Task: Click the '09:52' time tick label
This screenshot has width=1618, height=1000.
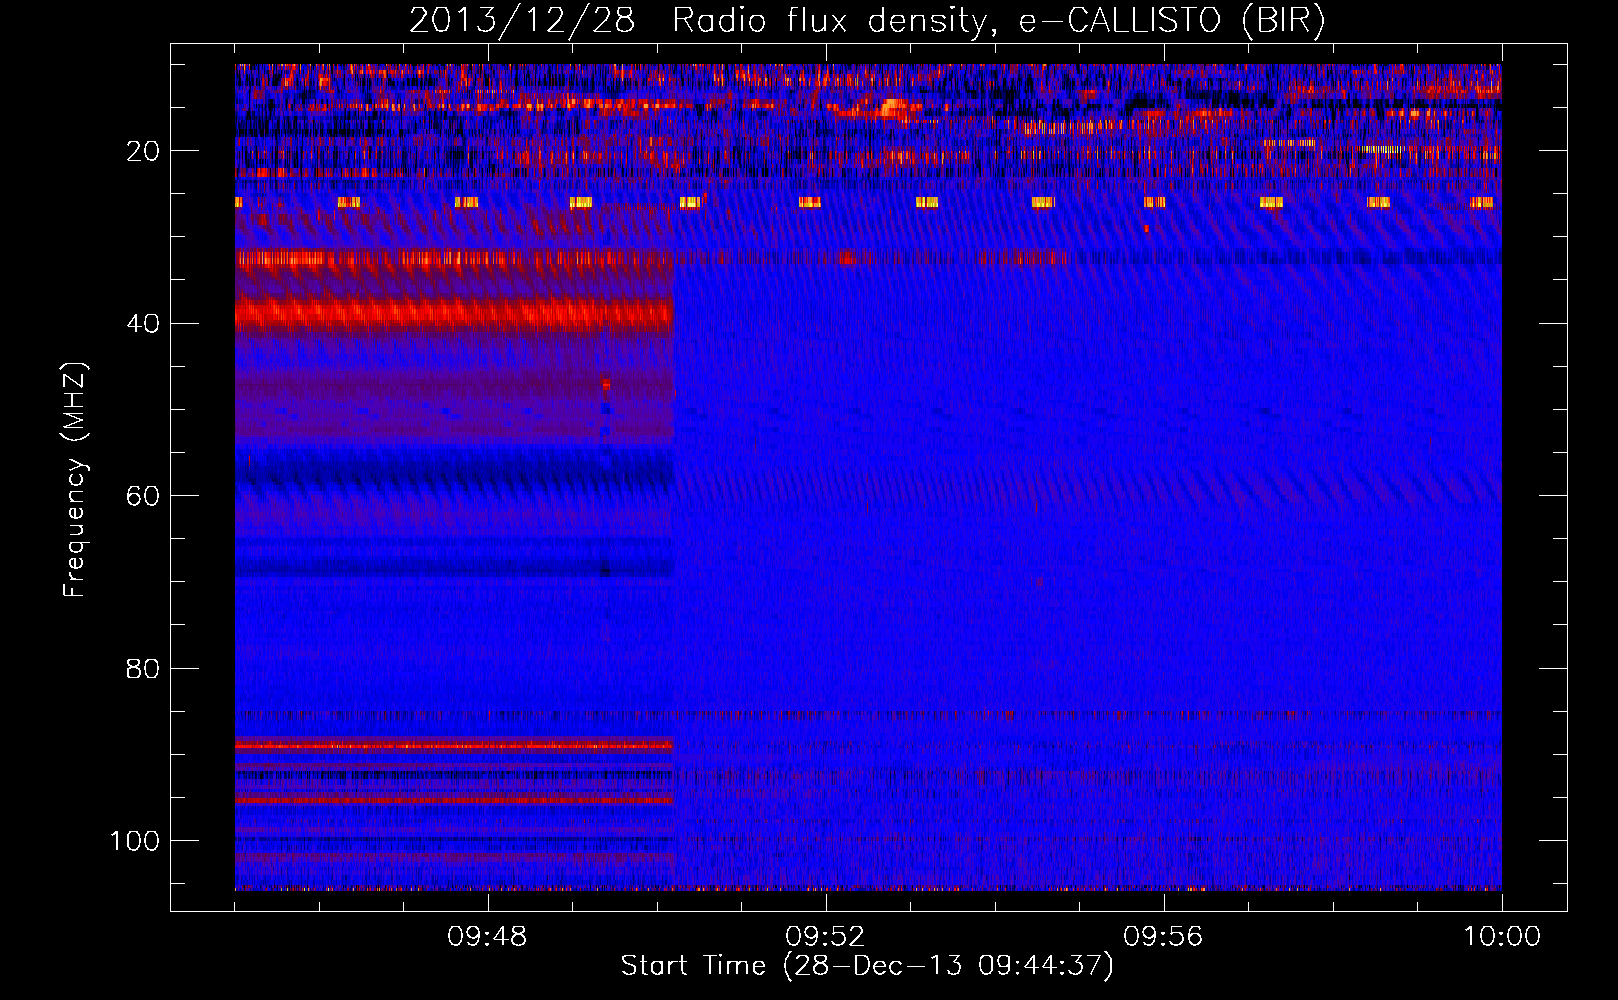Action: [x=825, y=937]
